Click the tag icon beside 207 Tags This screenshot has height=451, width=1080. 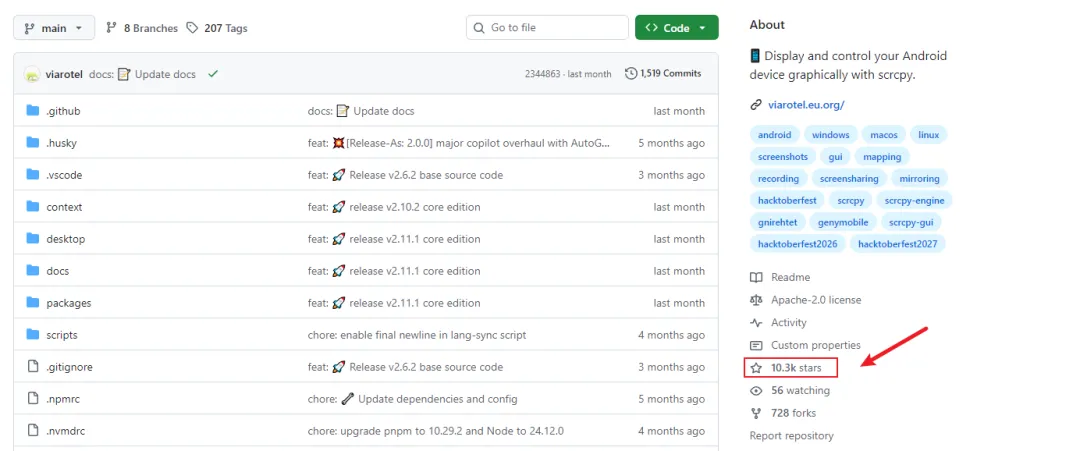click(192, 28)
